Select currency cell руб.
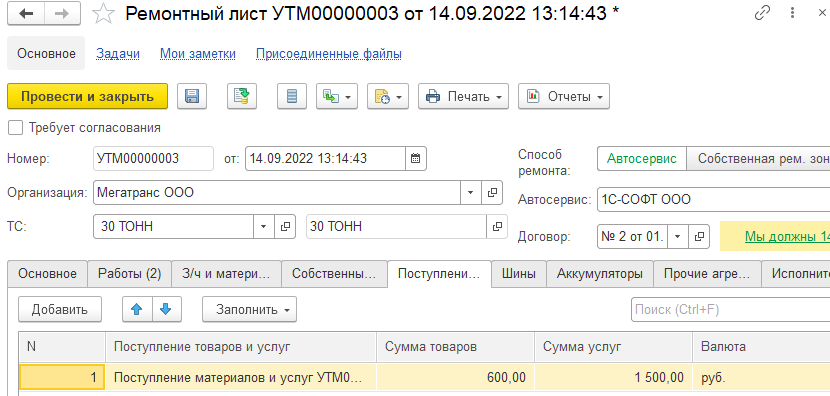Screen dimensions: 830x396 [761, 378]
